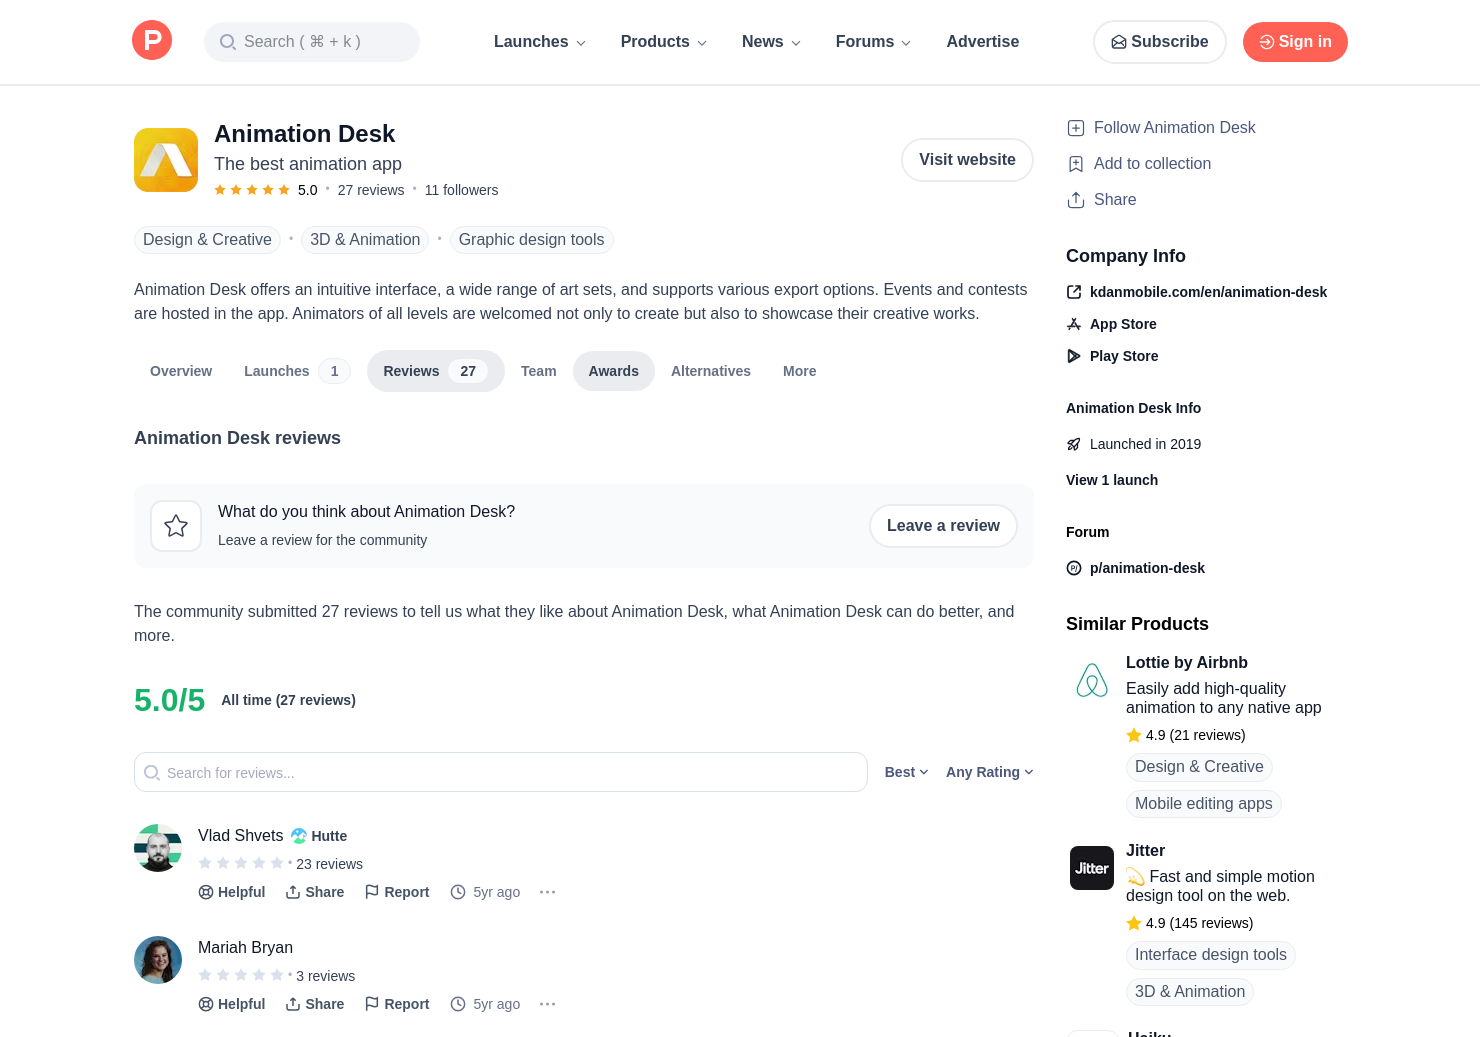Expand the Launches menu

[540, 42]
